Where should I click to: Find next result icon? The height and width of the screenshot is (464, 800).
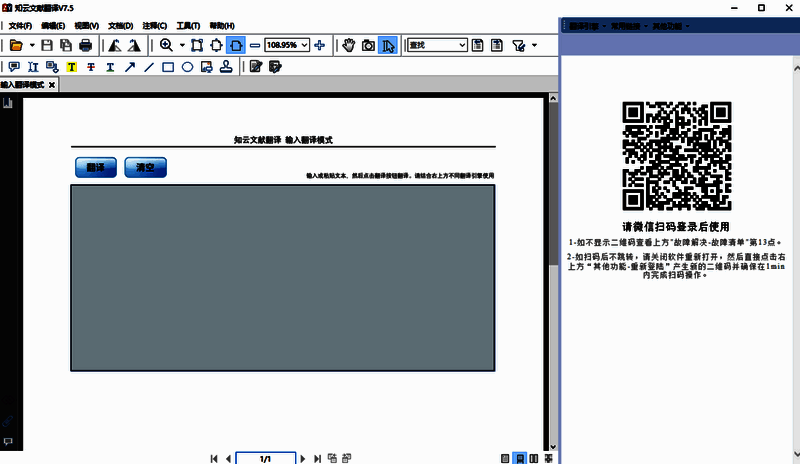pyautogui.click(x=497, y=45)
